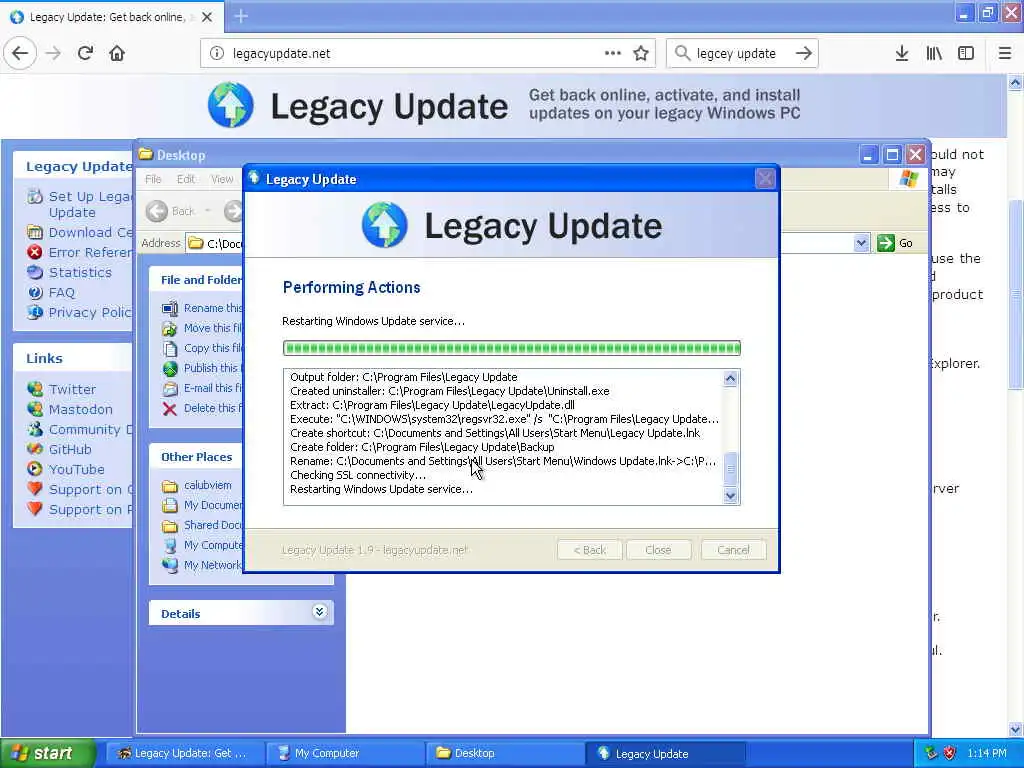Submit search with the arrow in search box
The width and height of the screenshot is (1024, 768).
(x=804, y=53)
